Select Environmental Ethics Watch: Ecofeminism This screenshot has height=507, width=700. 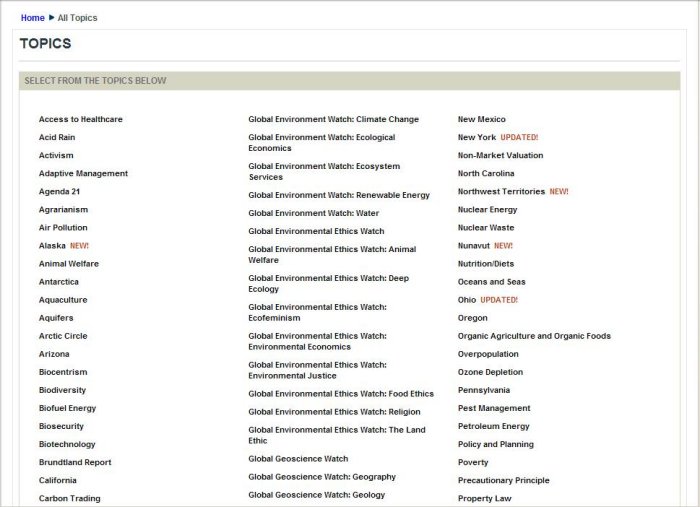click(317, 312)
